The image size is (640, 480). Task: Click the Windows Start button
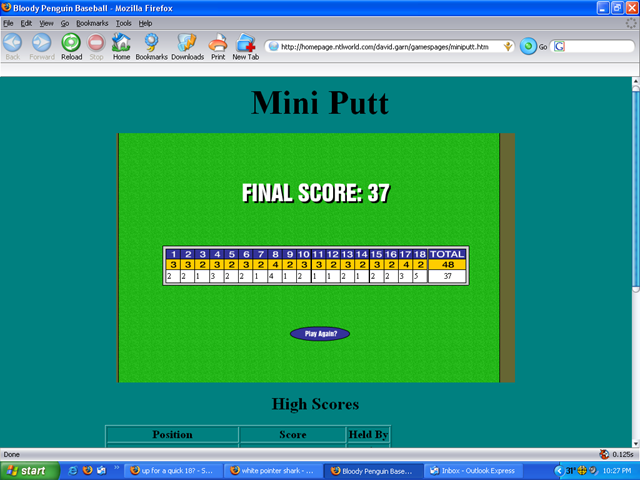point(27,470)
